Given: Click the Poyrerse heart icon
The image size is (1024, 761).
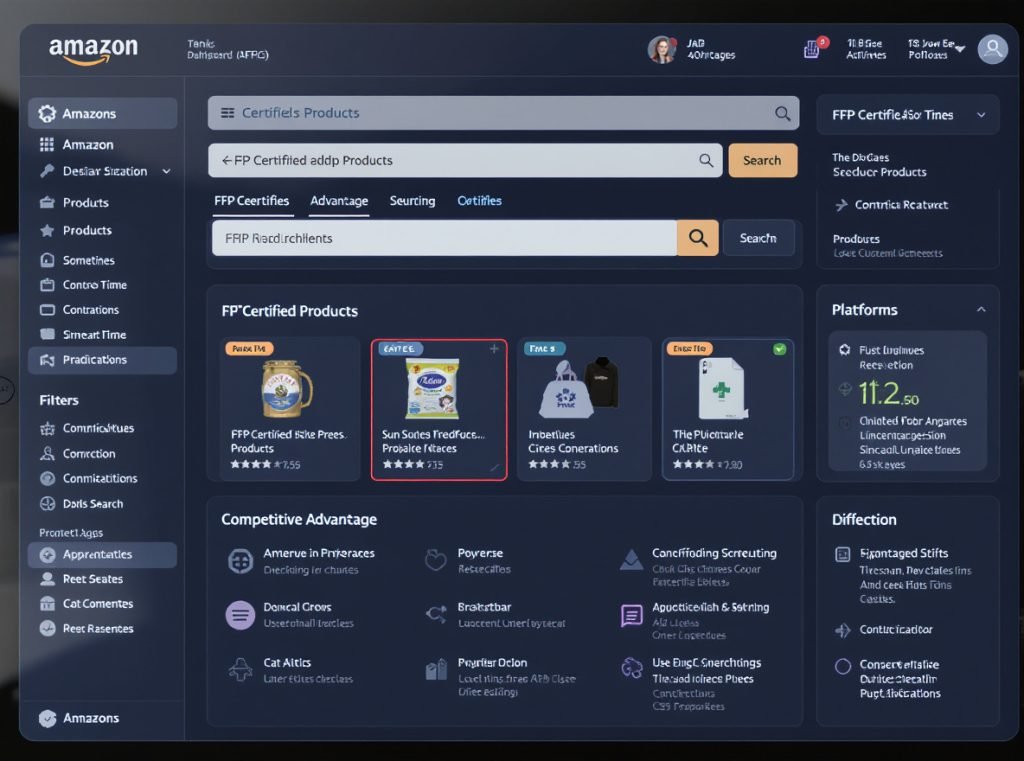Looking at the screenshot, I should click(435, 560).
